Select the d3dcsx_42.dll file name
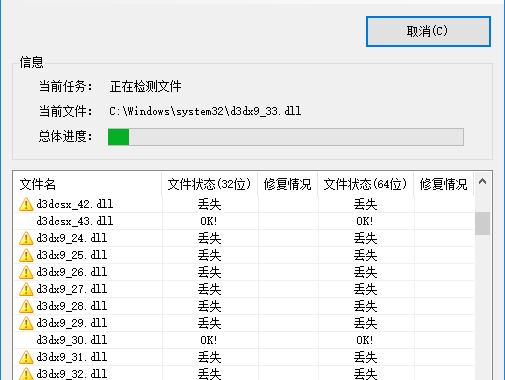505x380 pixels. click(x=75, y=204)
